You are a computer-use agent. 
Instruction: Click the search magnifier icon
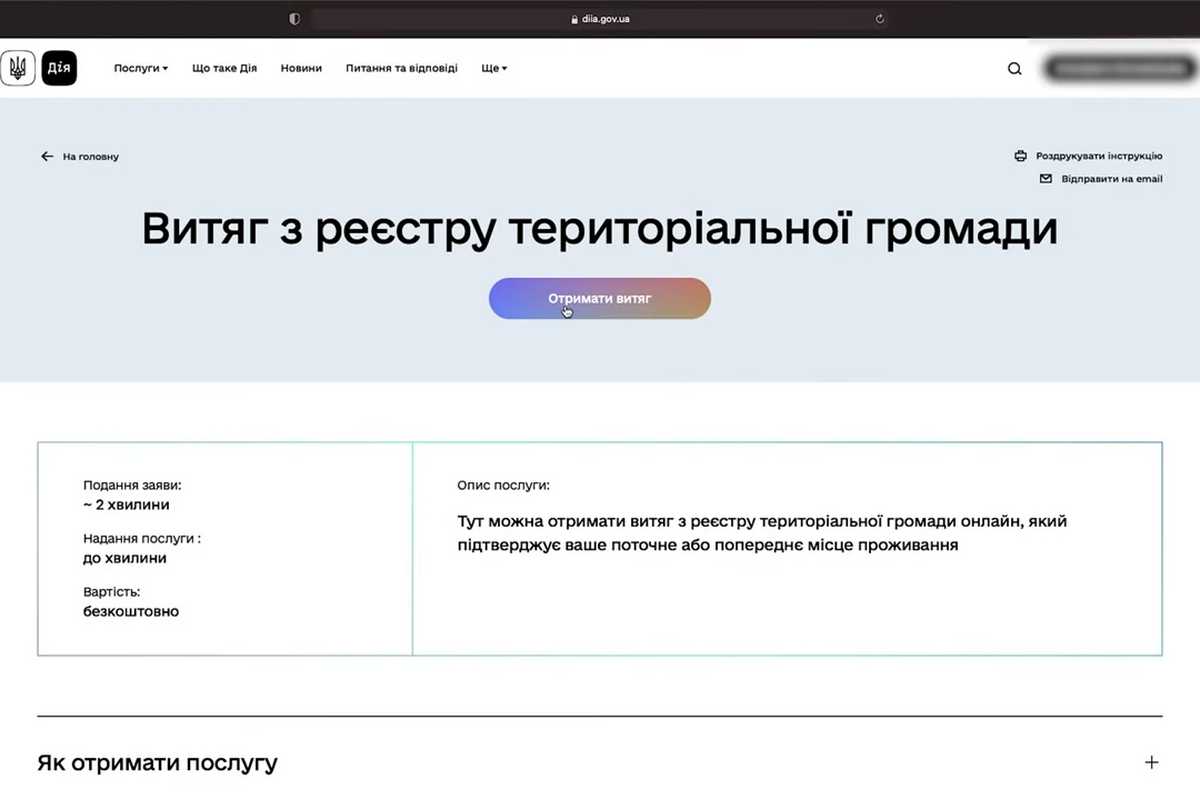[1014, 68]
